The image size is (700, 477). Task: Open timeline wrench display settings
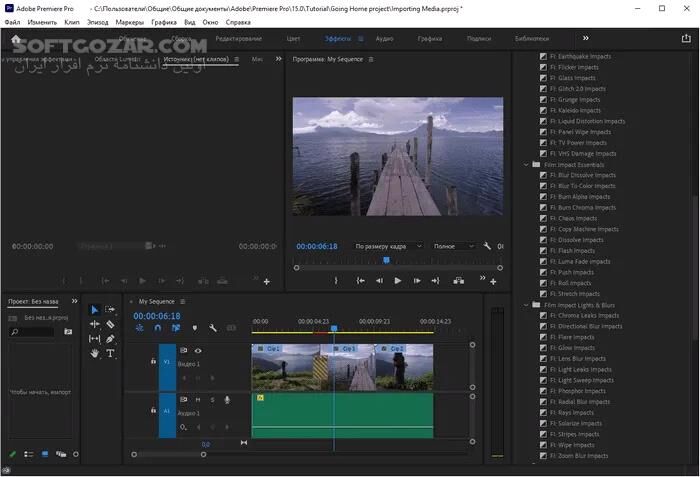(x=213, y=328)
